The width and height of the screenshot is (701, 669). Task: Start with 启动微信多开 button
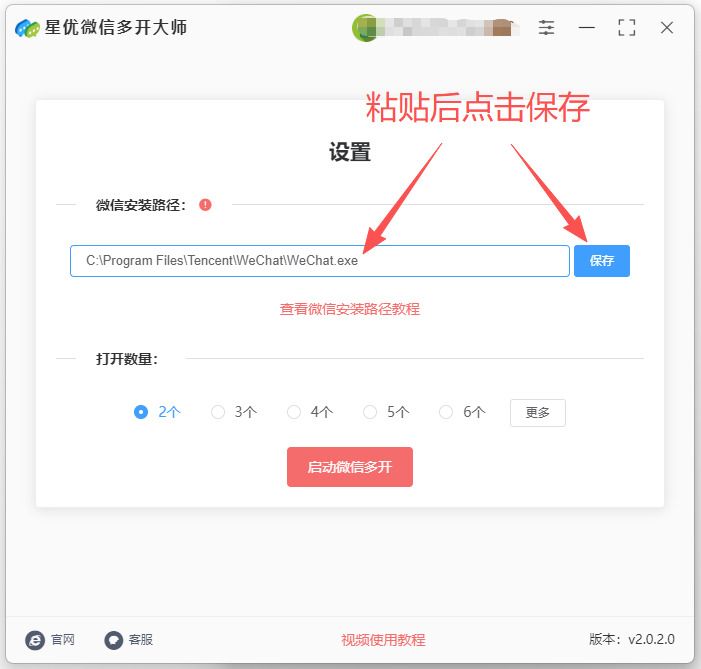[x=350, y=467]
